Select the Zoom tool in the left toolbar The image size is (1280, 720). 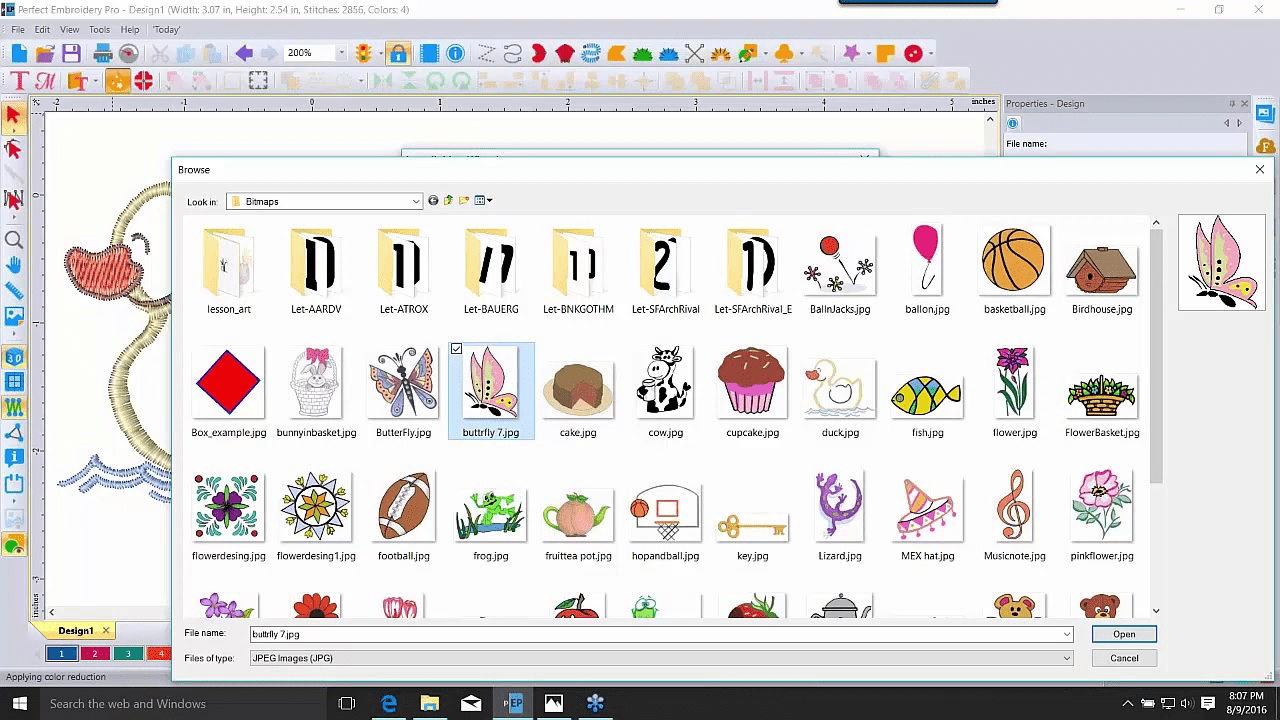(14, 238)
